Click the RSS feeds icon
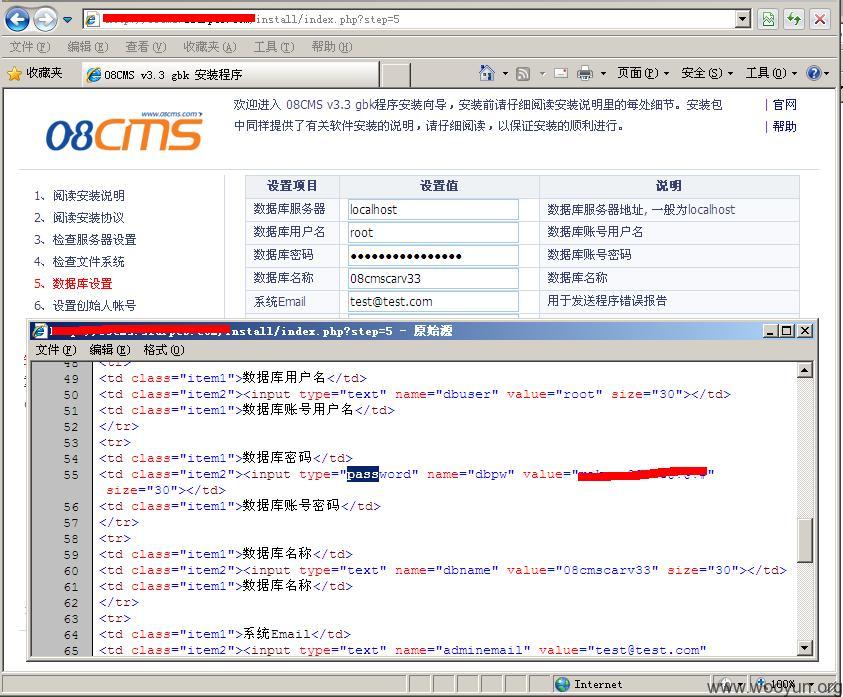The height and width of the screenshot is (697, 843). 523,73
